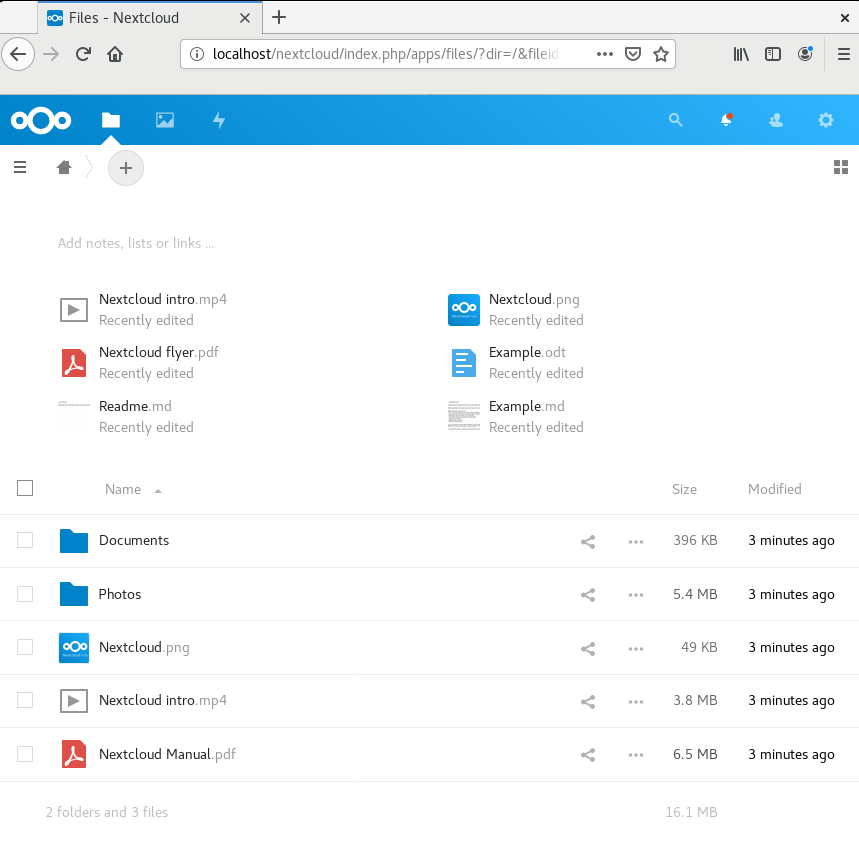Tick the select all files checkbox

point(25,488)
